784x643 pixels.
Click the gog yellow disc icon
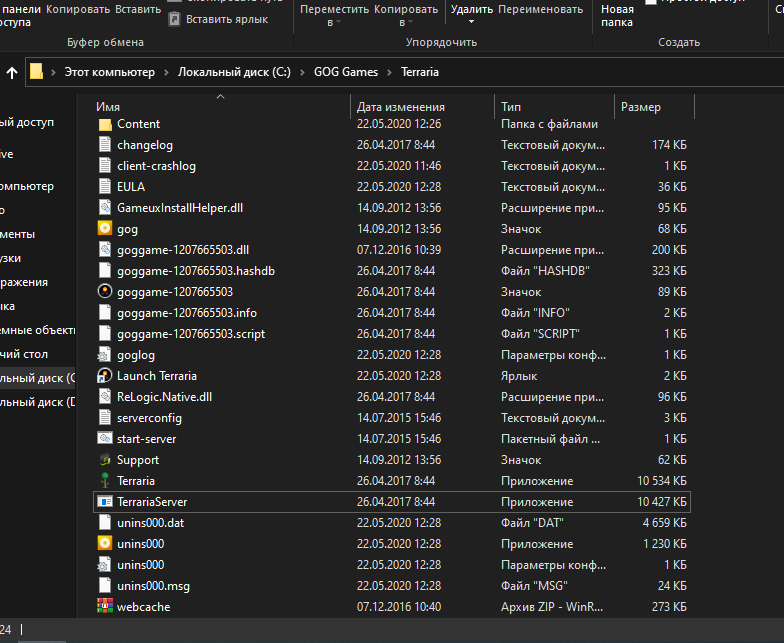pyautogui.click(x=105, y=228)
